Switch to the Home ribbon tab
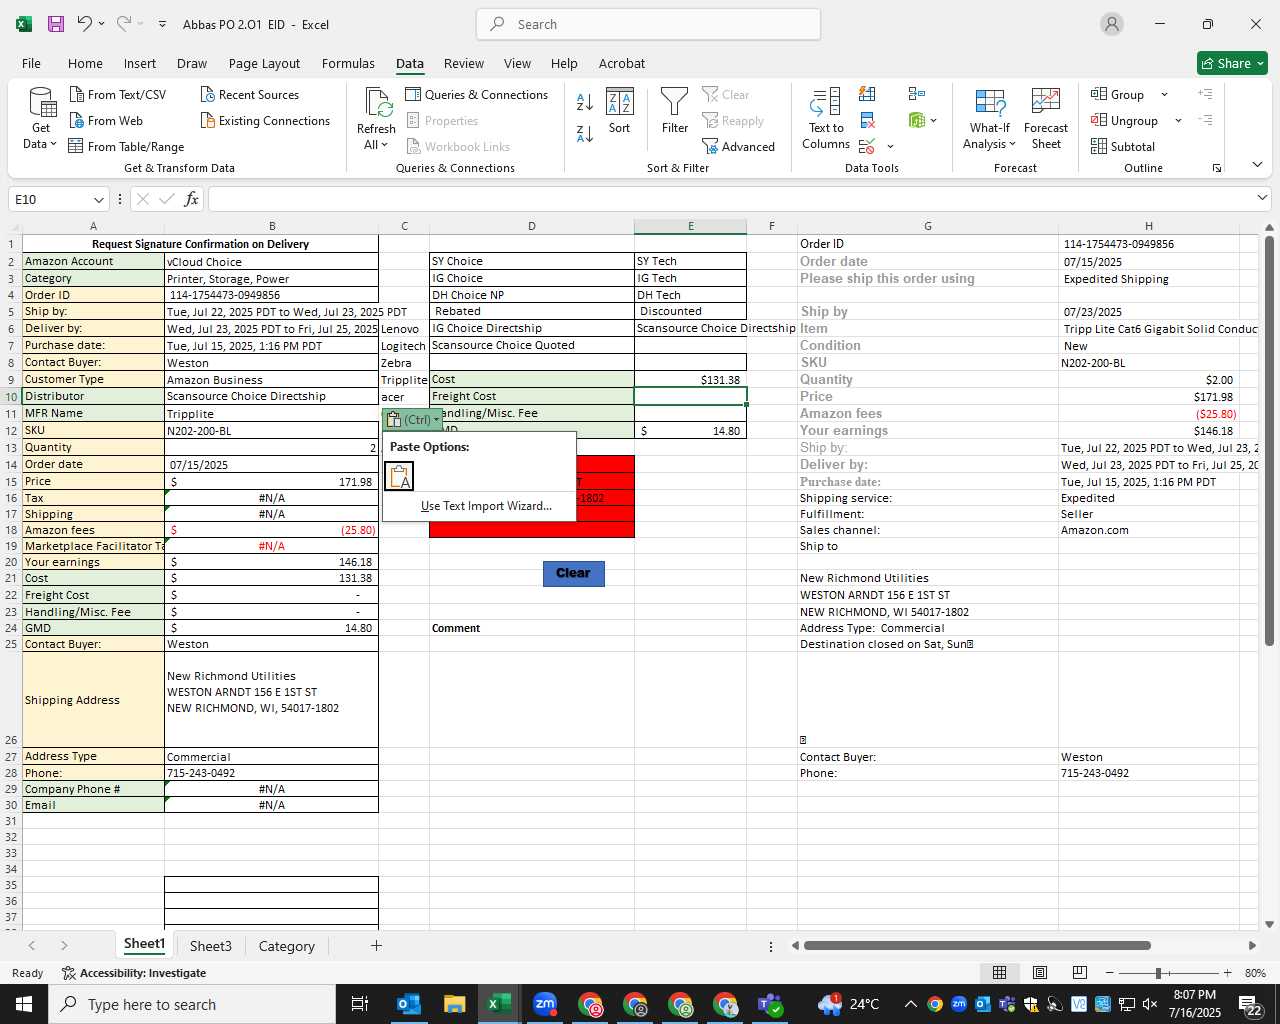Screen dimensions: 1280x1024 pos(85,63)
